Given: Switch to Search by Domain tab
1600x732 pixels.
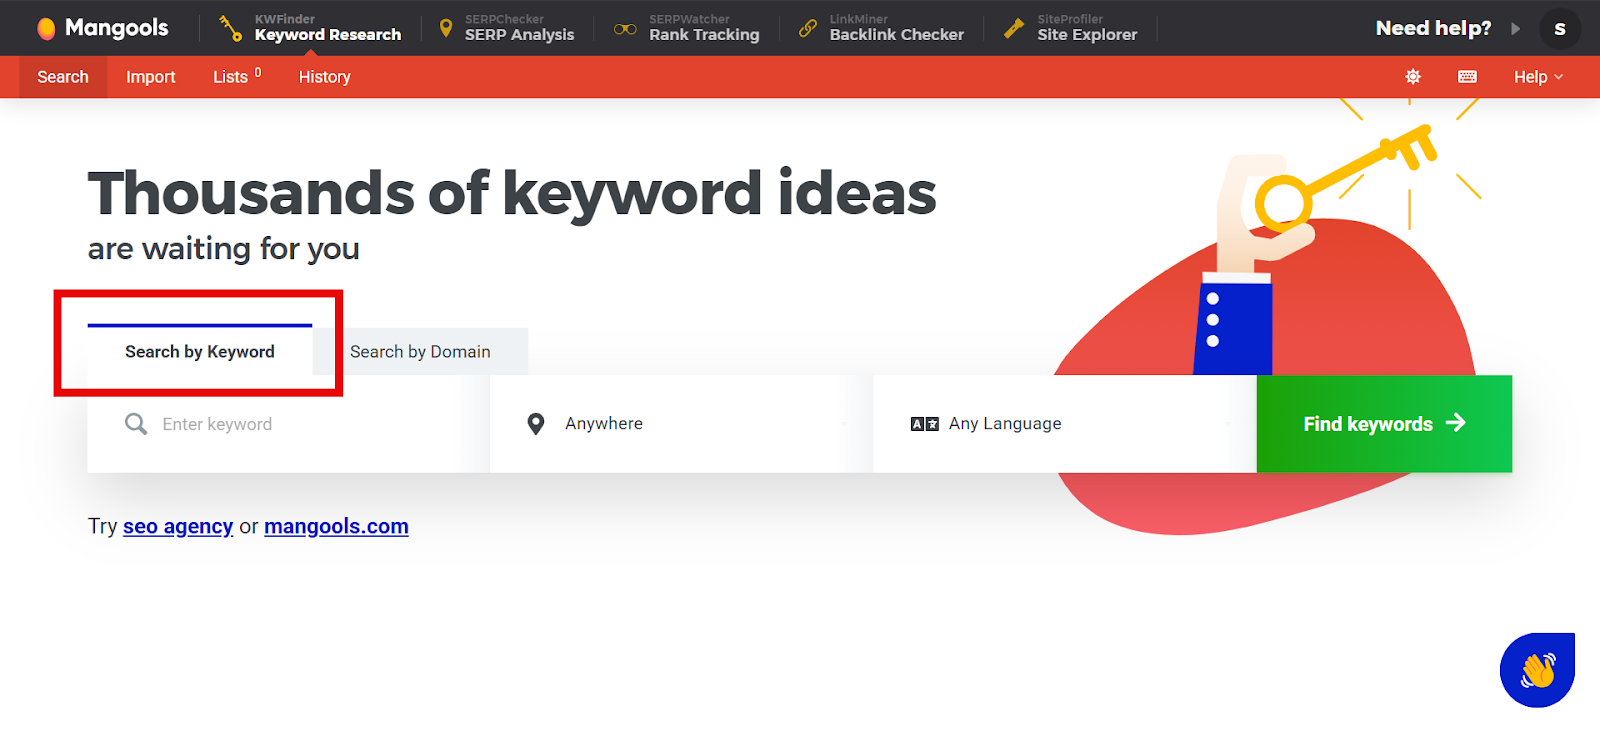Looking at the screenshot, I should click(420, 351).
